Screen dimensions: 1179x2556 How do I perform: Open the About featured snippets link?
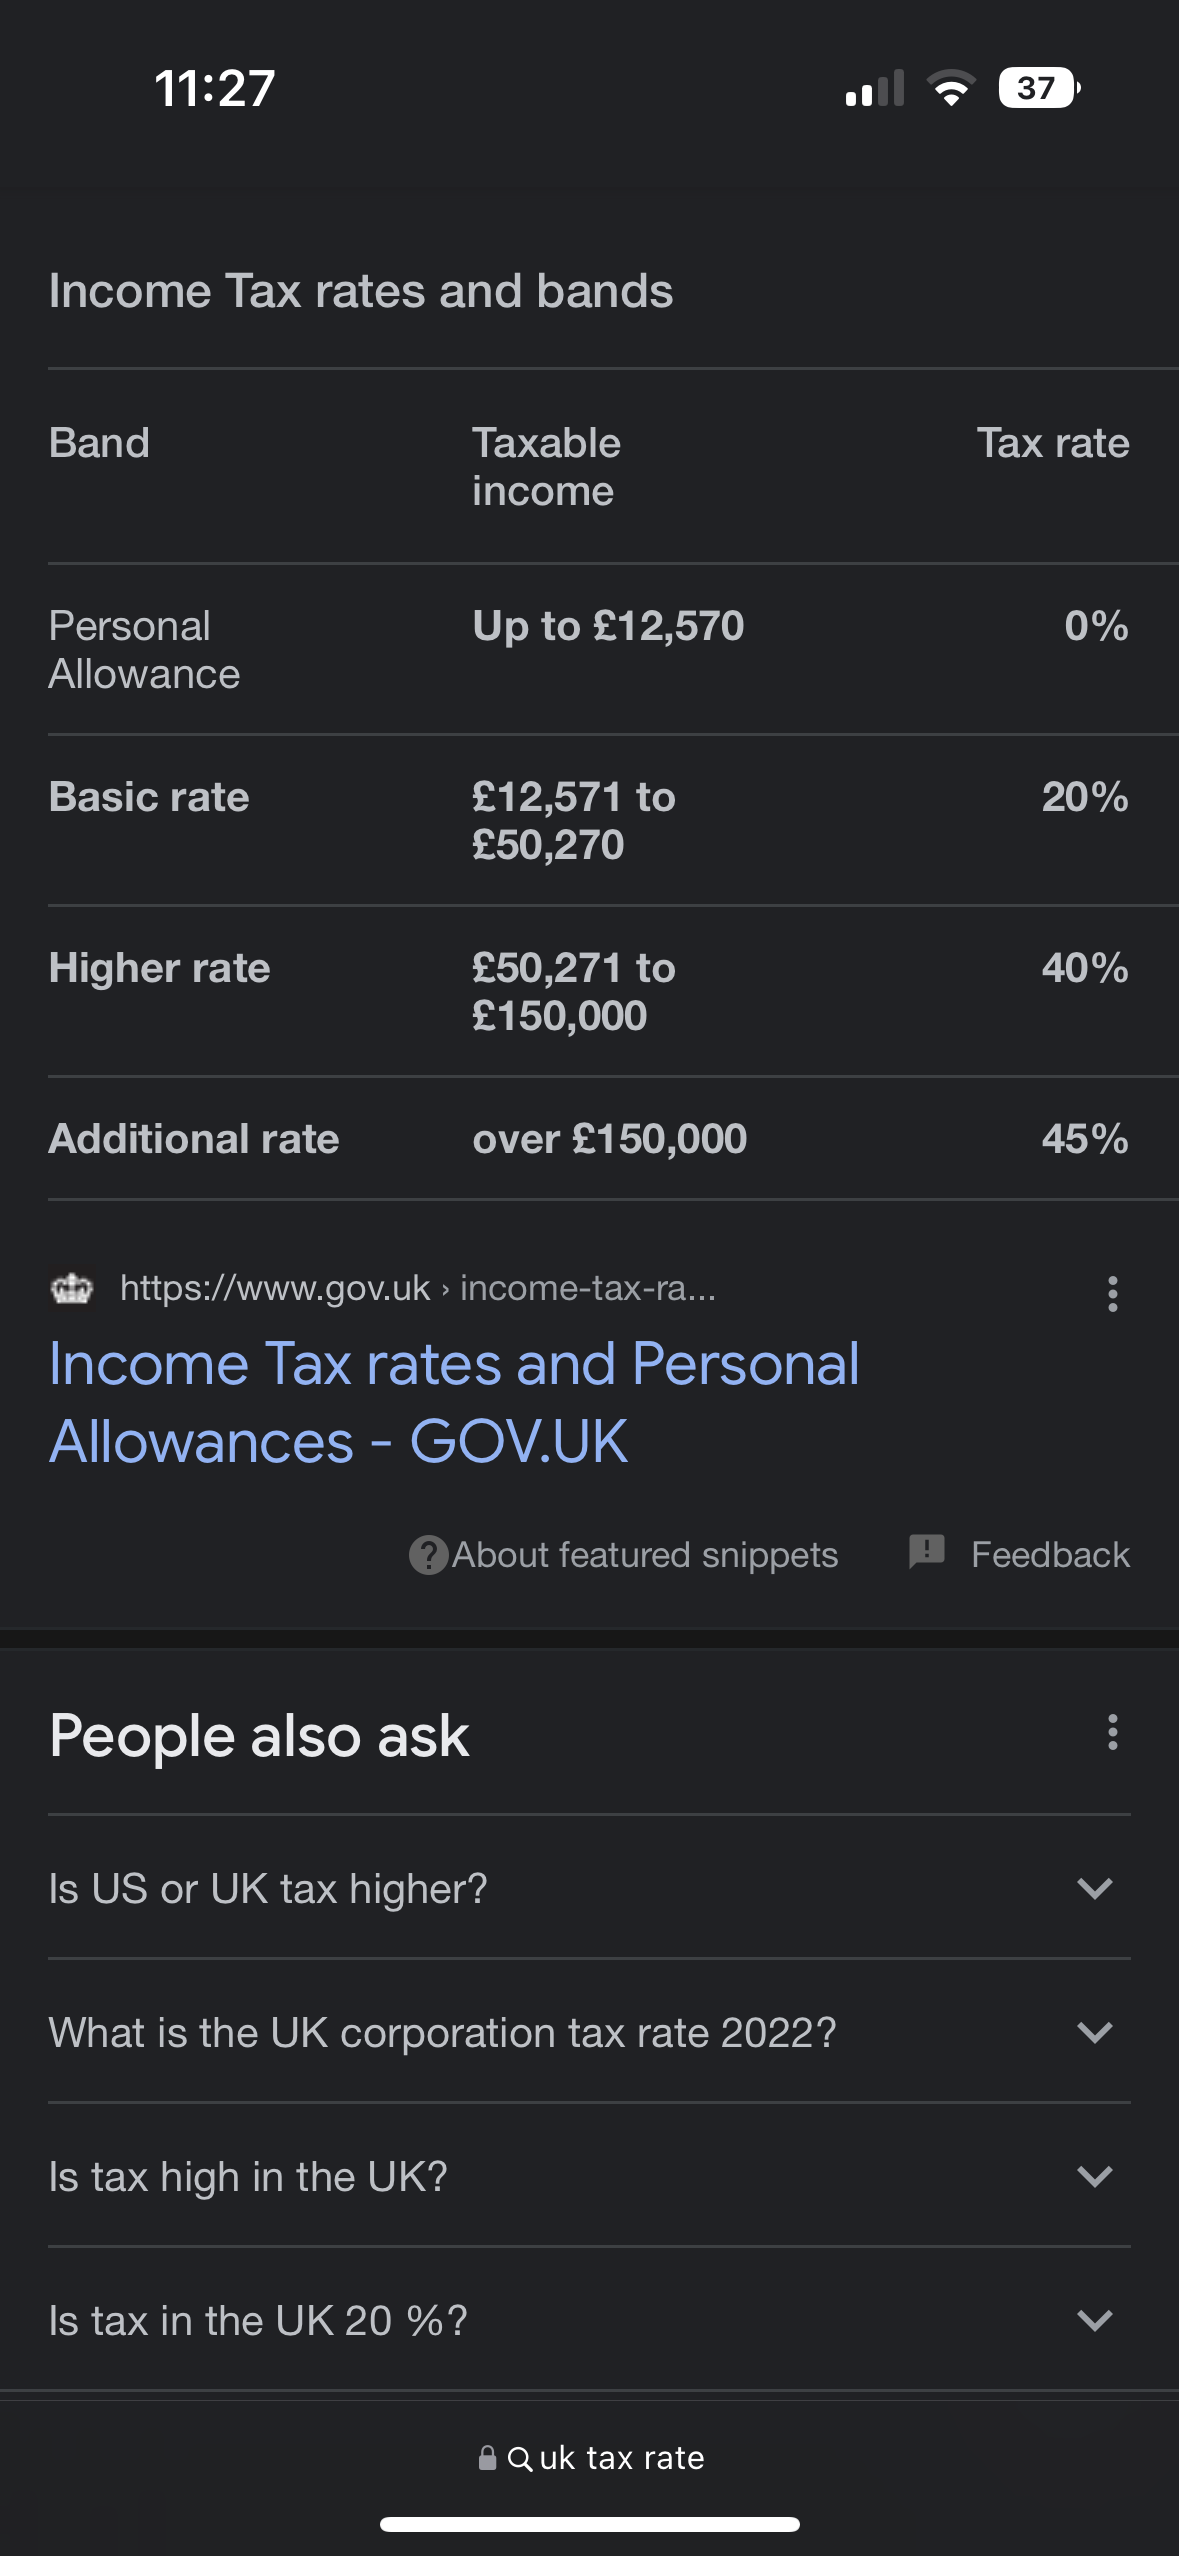click(x=645, y=1555)
